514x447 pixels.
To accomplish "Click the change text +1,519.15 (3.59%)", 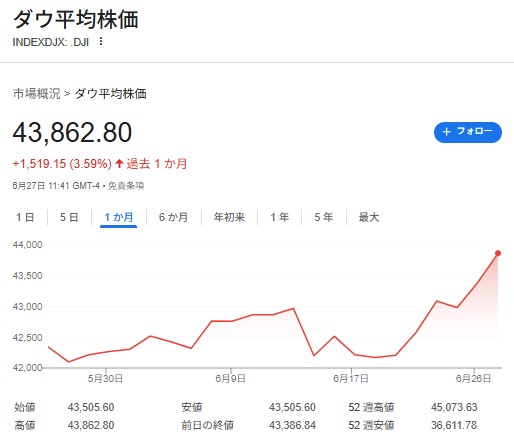I will (62, 164).
